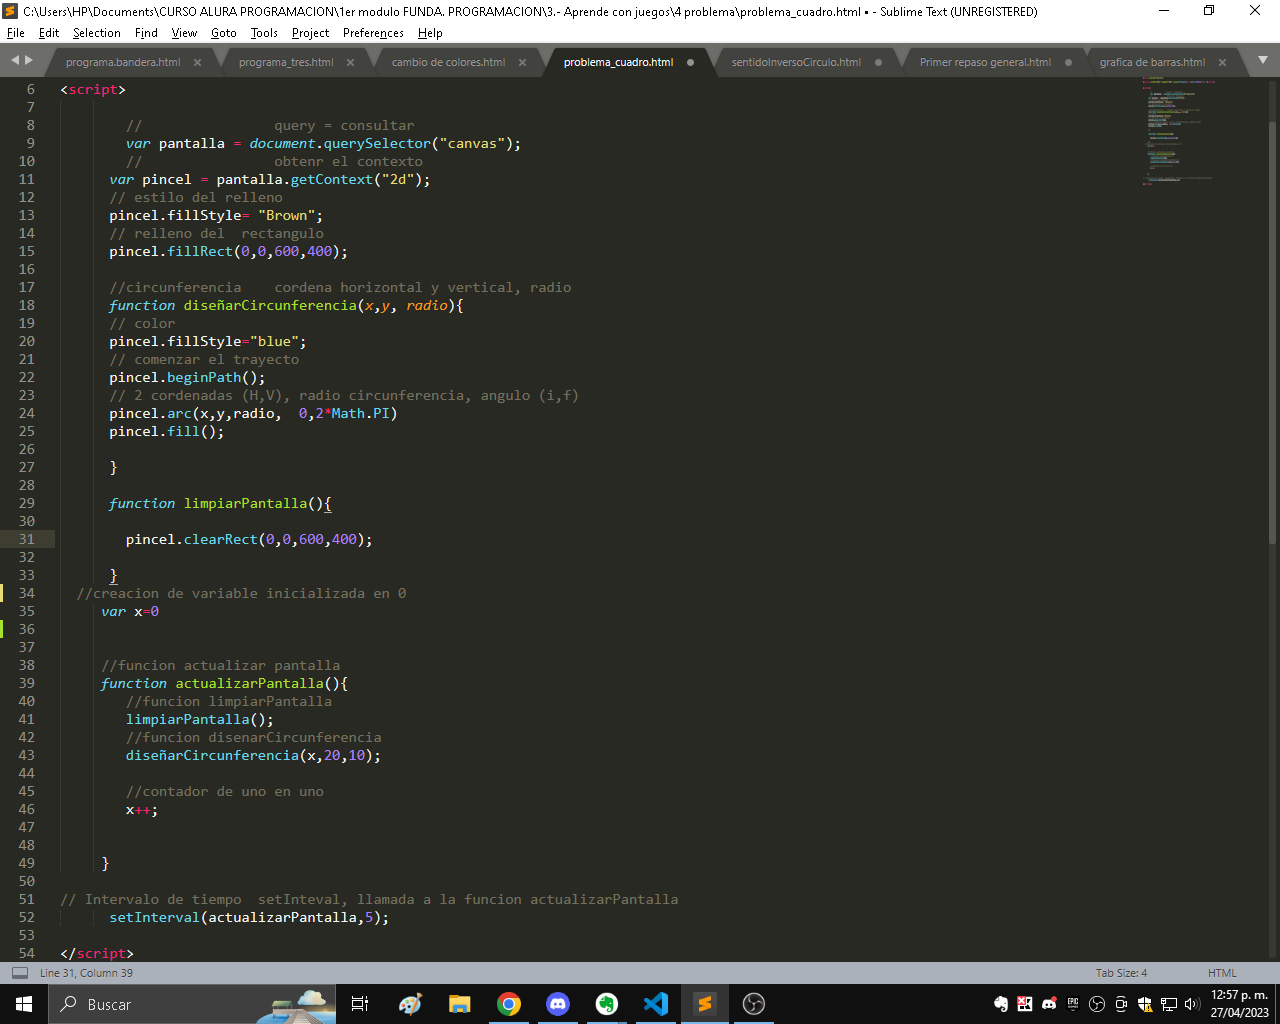This screenshot has width=1280, height=1024.
Task: Switch to the programa_tres.html tab
Action: tap(286, 62)
